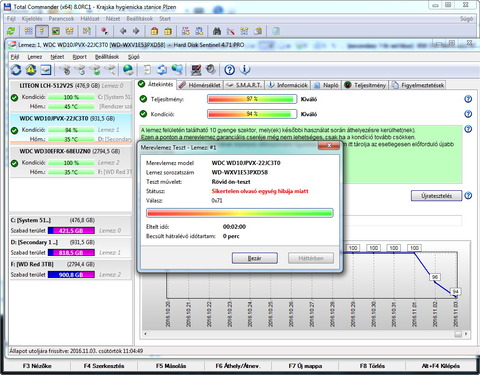Click F7 Új mappa button in Total Commander
This screenshot has width=480, height=375.
[x=305, y=366]
